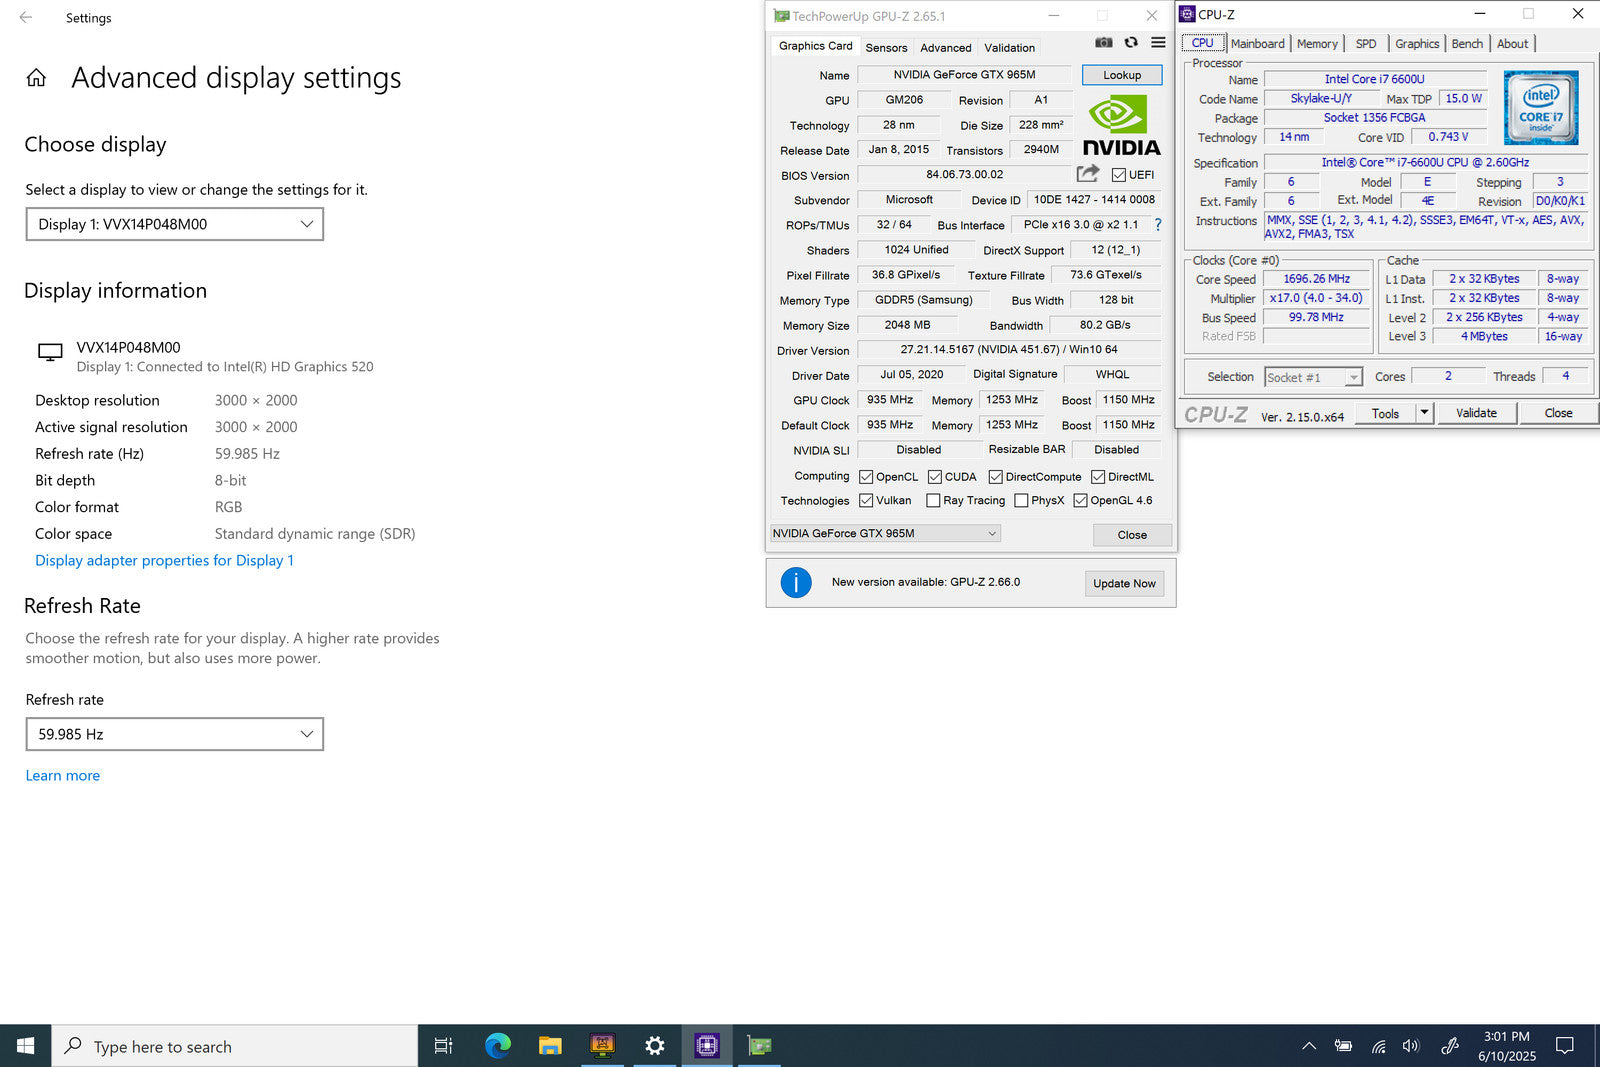Click the Lookup button in GPU-Z

click(x=1122, y=75)
